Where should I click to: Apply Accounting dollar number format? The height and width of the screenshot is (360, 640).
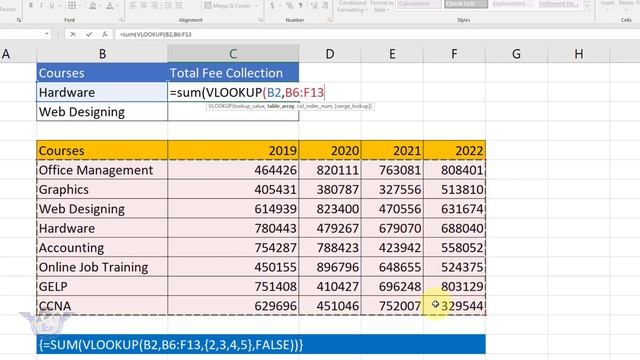(272, 5)
